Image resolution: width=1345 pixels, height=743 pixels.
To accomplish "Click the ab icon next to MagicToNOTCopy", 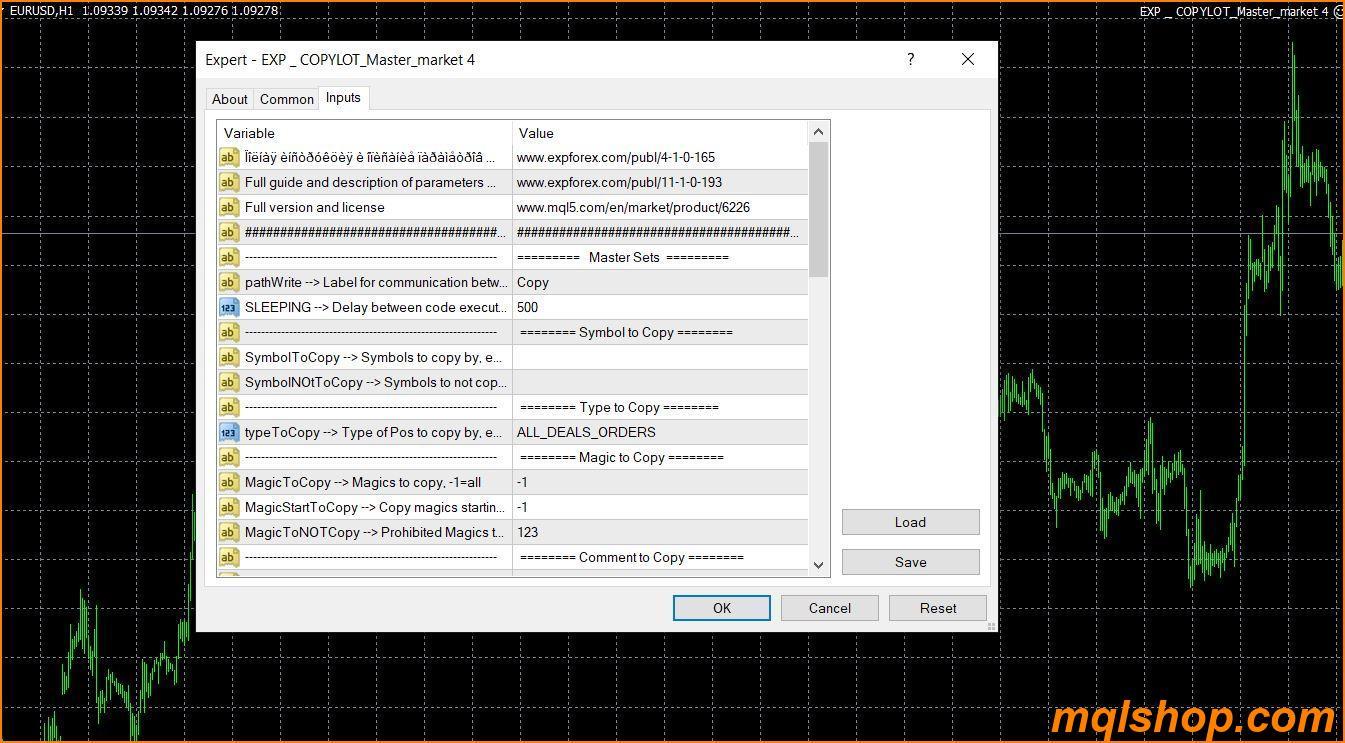I will tap(228, 532).
